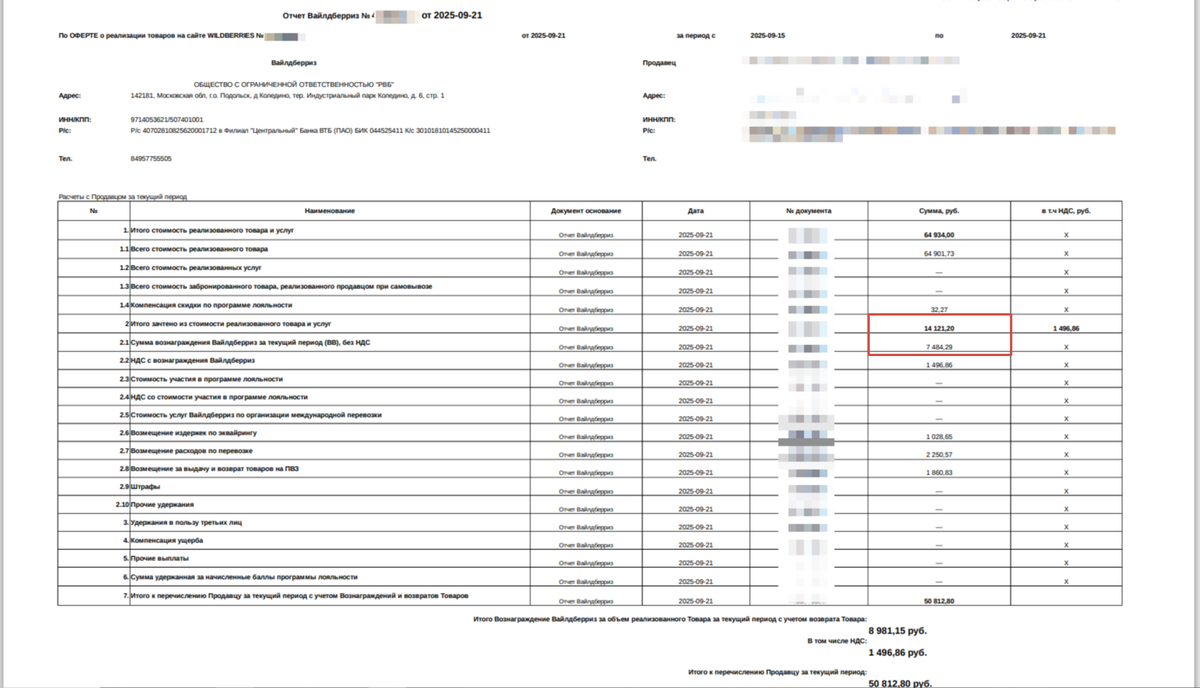This screenshot has width=1200, height=688.
Task: Select row "Возмещение расходов по перевозке"
Action: [x=590, y=453]
